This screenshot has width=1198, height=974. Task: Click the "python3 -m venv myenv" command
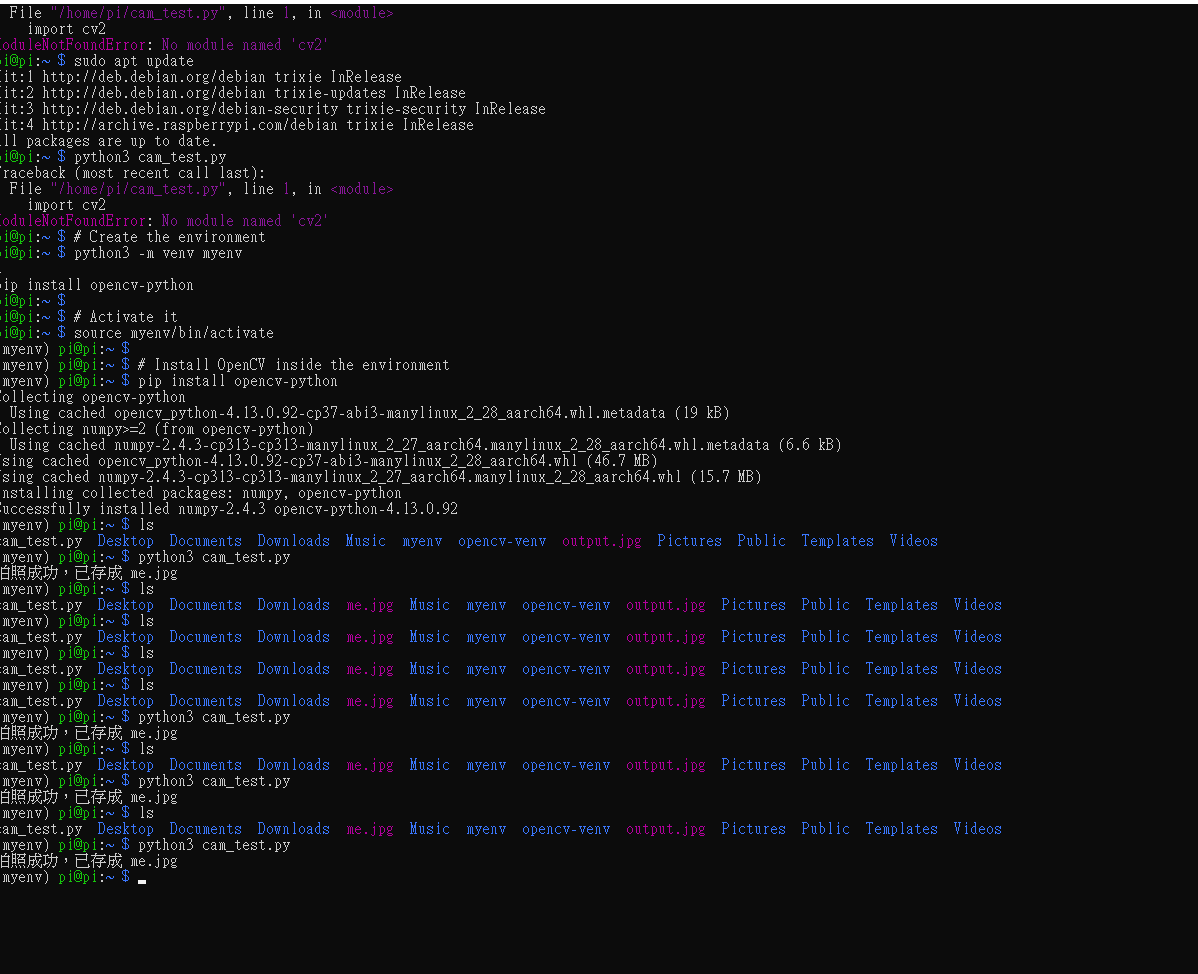pyautogui.click(x=158, y=253)
